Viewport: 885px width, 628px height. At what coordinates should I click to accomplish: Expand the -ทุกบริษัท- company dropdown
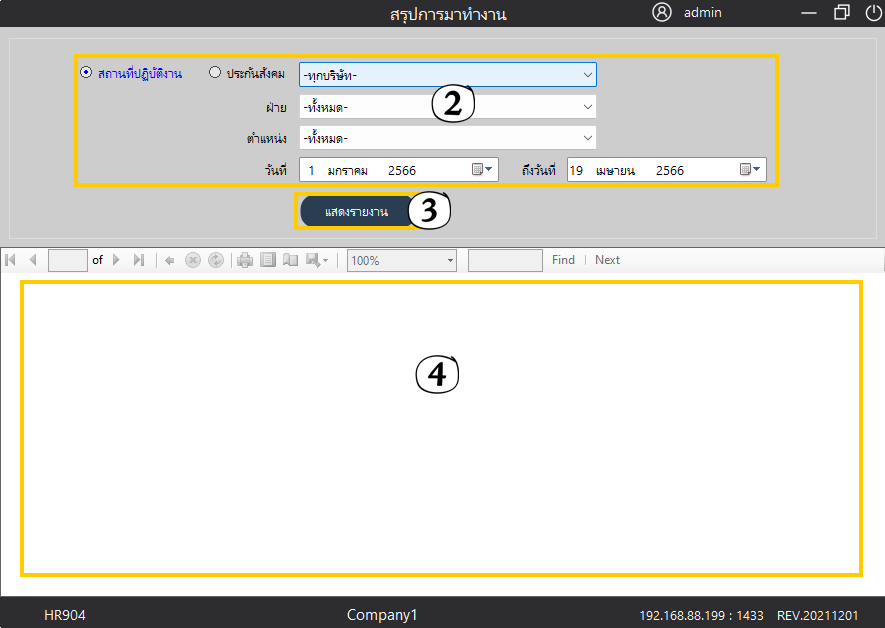[587, 75]
